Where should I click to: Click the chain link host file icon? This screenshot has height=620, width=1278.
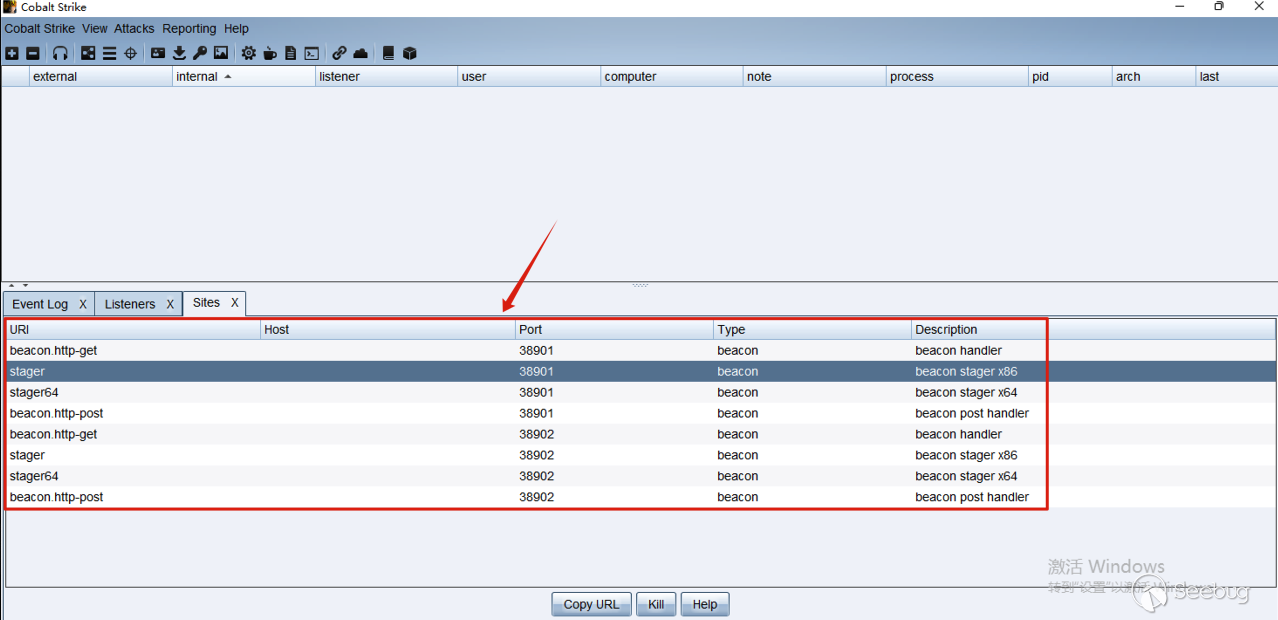click(339, 53)
